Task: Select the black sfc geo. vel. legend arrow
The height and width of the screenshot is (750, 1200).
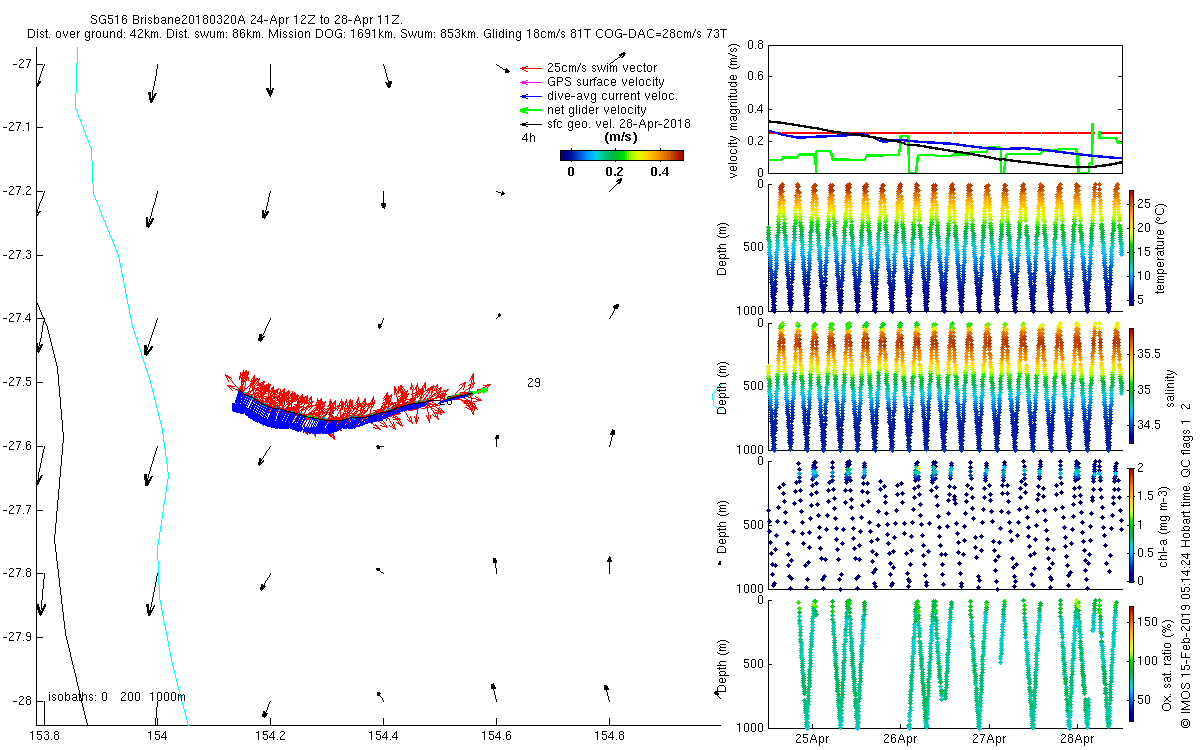Action: [x=530, y=124]
